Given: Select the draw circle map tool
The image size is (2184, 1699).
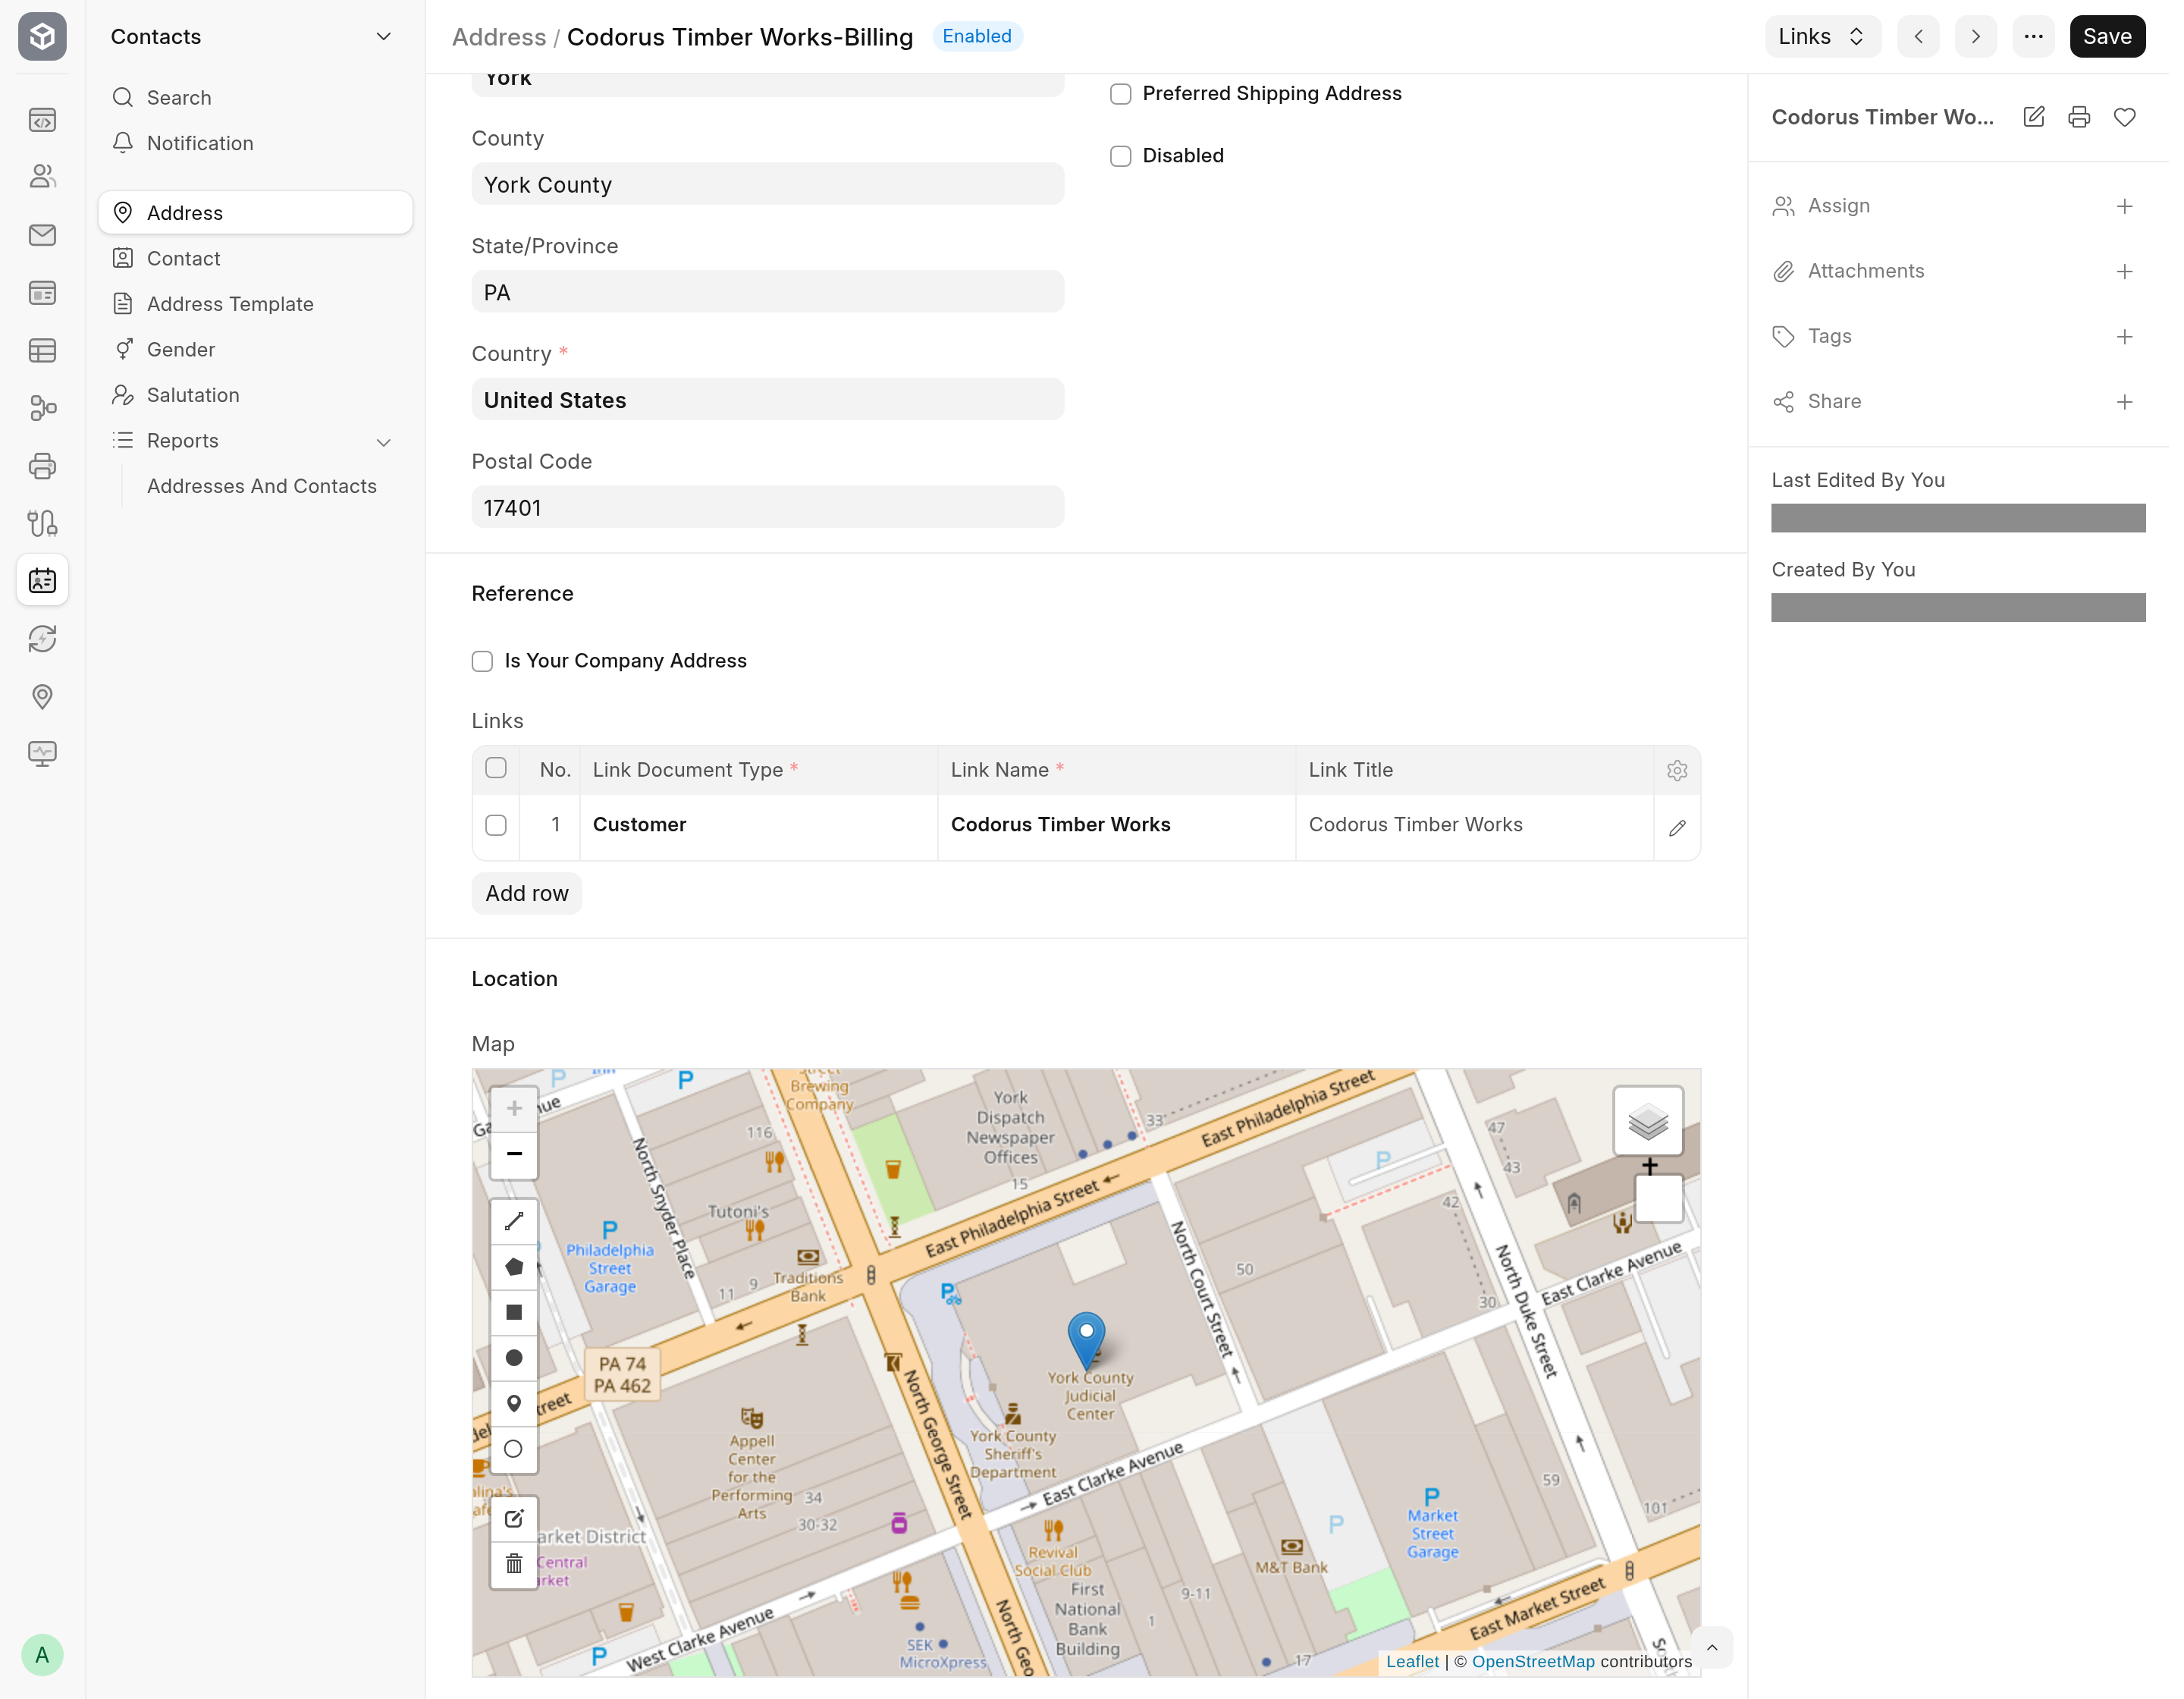Looking at the screenshot, I should coord(514,1358).
